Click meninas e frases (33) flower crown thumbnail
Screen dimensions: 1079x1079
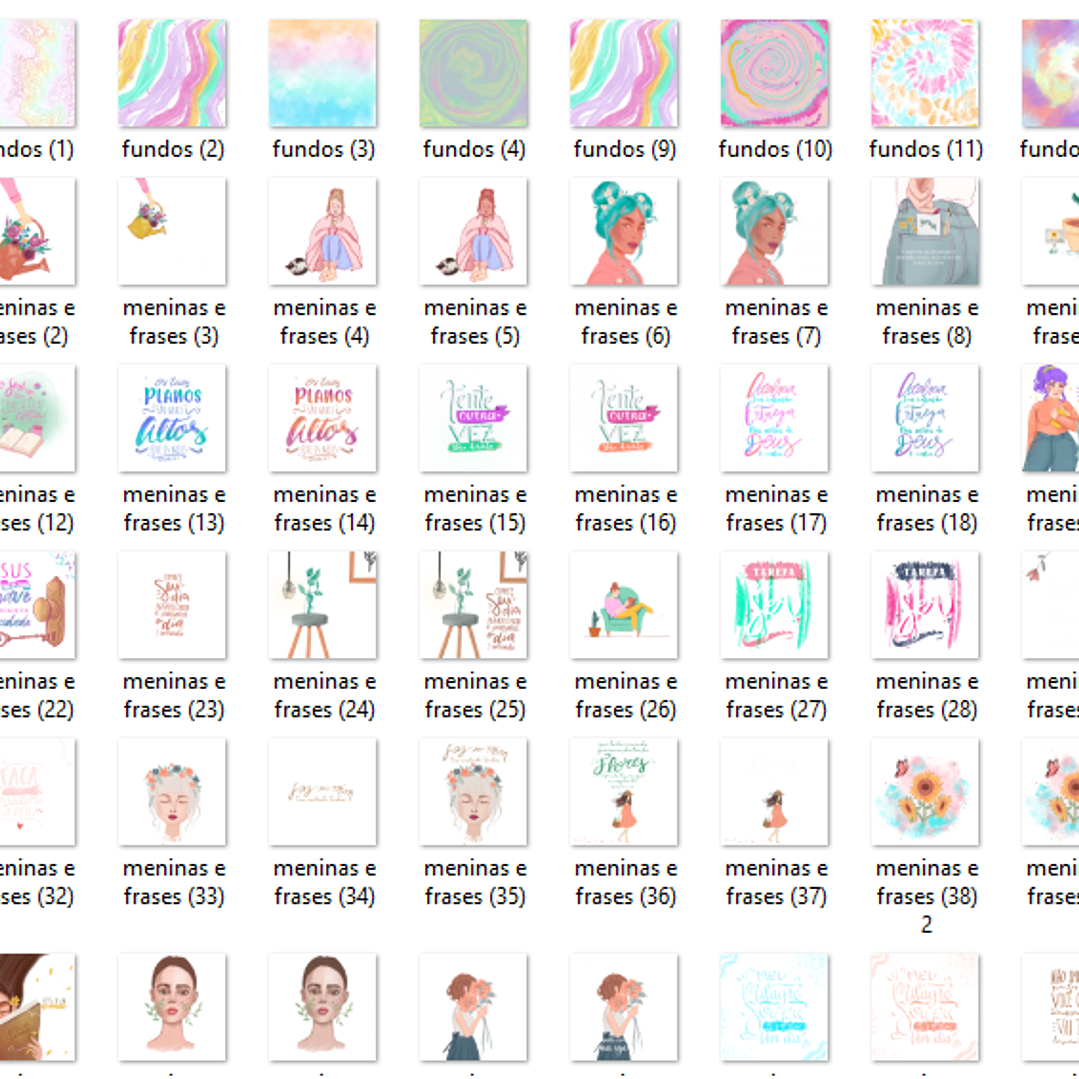172,792
